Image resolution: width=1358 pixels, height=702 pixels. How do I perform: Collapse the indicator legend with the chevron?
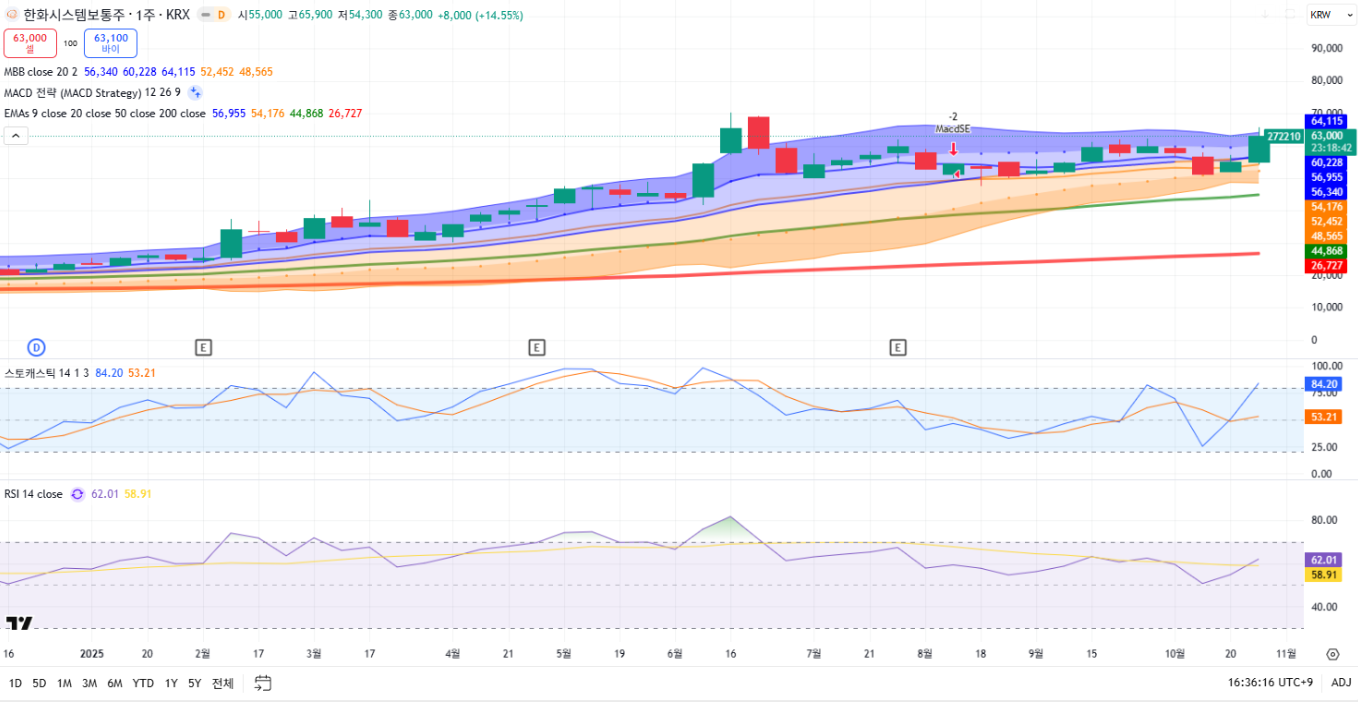[15, 136]
